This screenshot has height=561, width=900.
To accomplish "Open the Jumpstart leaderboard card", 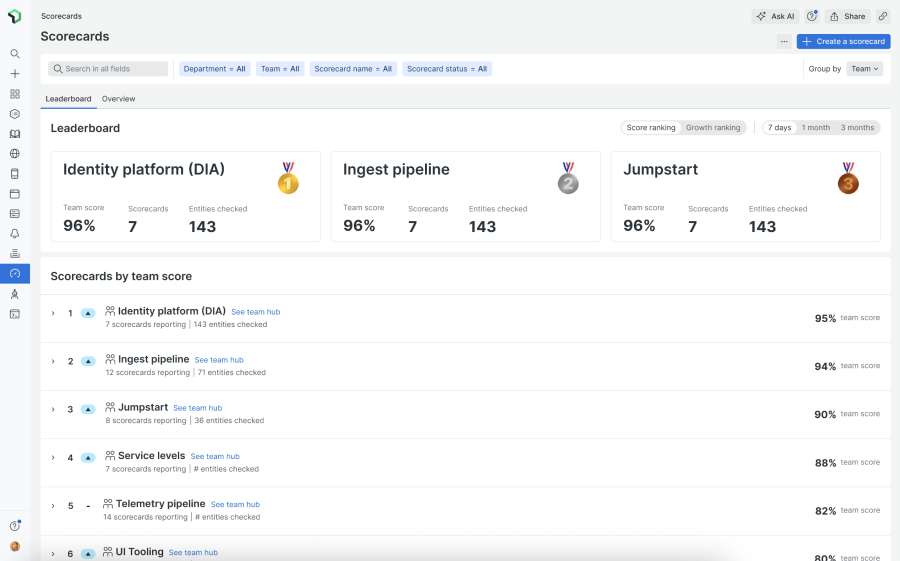I will pos(746,196).
